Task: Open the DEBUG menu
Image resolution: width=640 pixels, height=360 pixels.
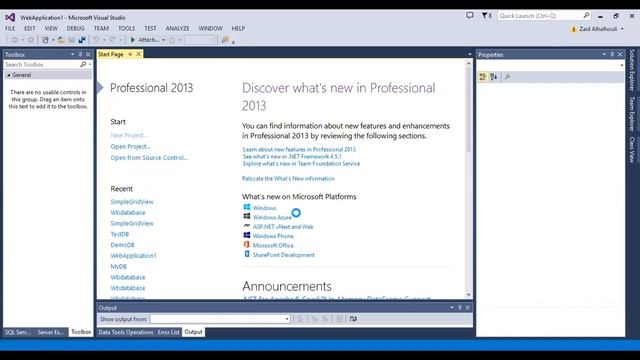Action: (x=76, y=29)
